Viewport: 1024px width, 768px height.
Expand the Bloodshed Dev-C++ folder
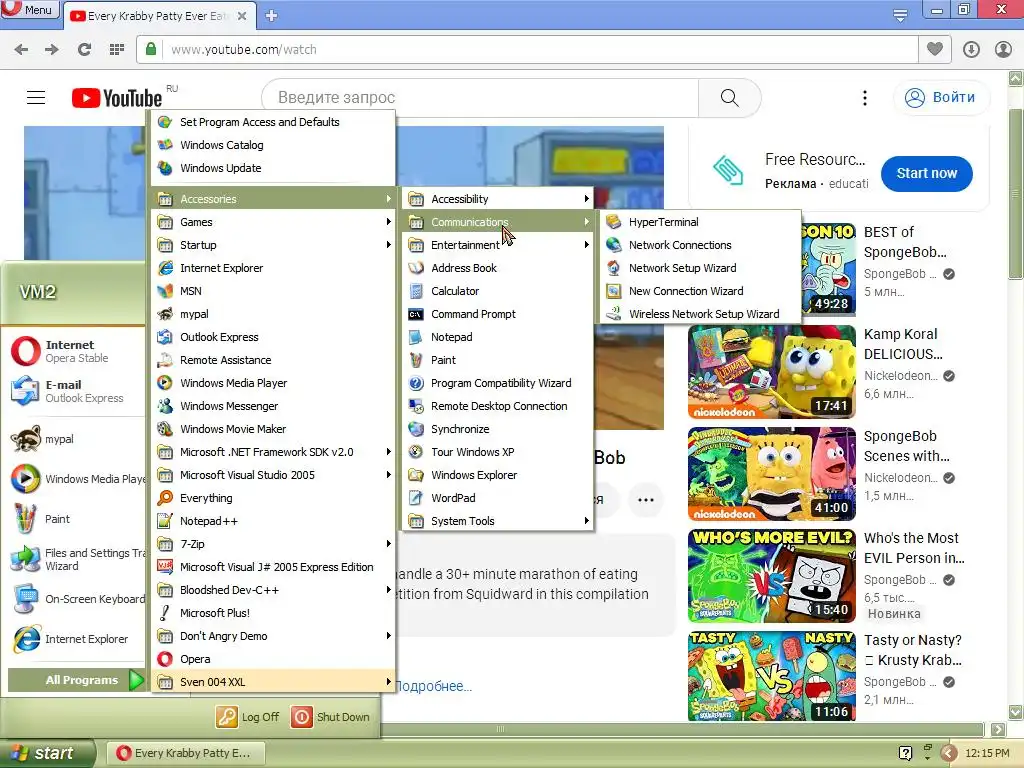click(x=274, y=590)
